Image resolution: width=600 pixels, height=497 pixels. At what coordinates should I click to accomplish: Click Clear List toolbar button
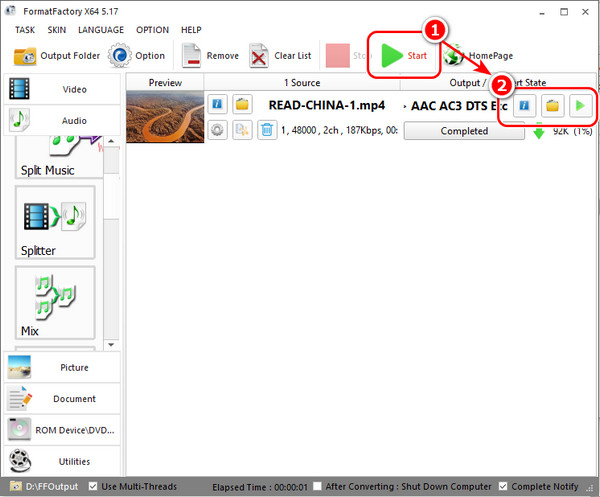(x=280, y=56)
